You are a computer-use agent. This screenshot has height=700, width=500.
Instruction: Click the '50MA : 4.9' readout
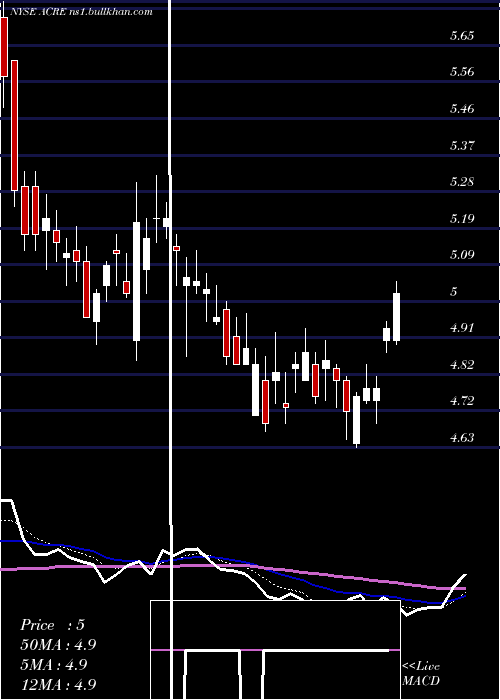(58, 645)
